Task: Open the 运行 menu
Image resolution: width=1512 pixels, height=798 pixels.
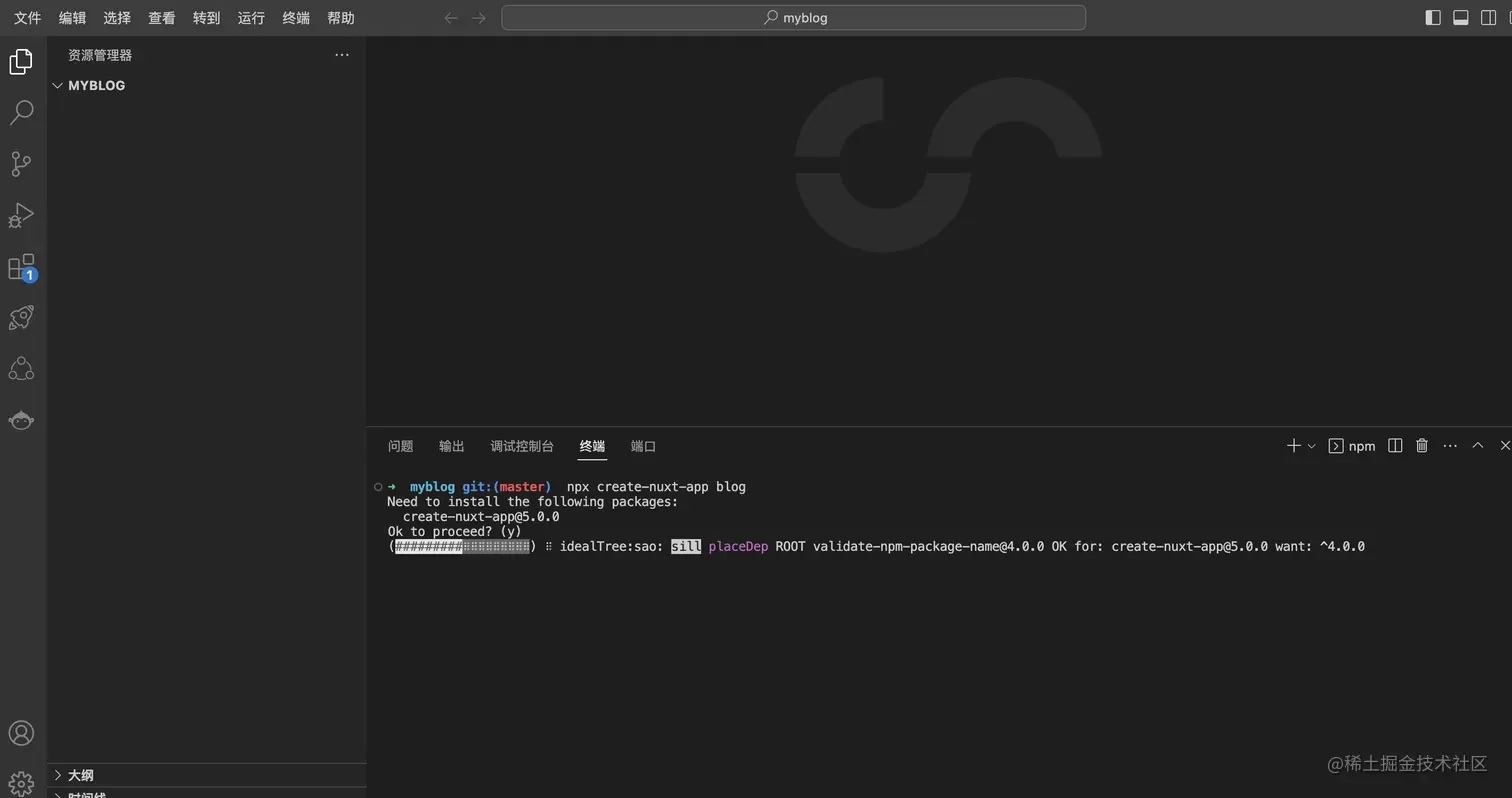Action: tap(251, 18)
